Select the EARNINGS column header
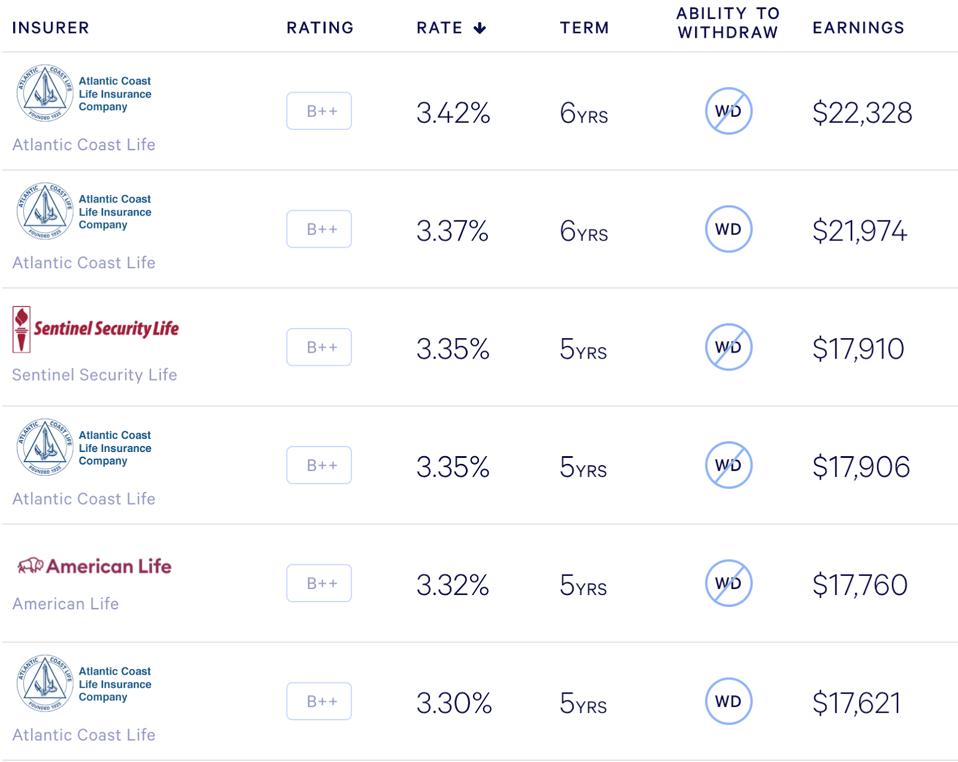Image resolution: width=958 pixels, height=762 pixels. 858,28
